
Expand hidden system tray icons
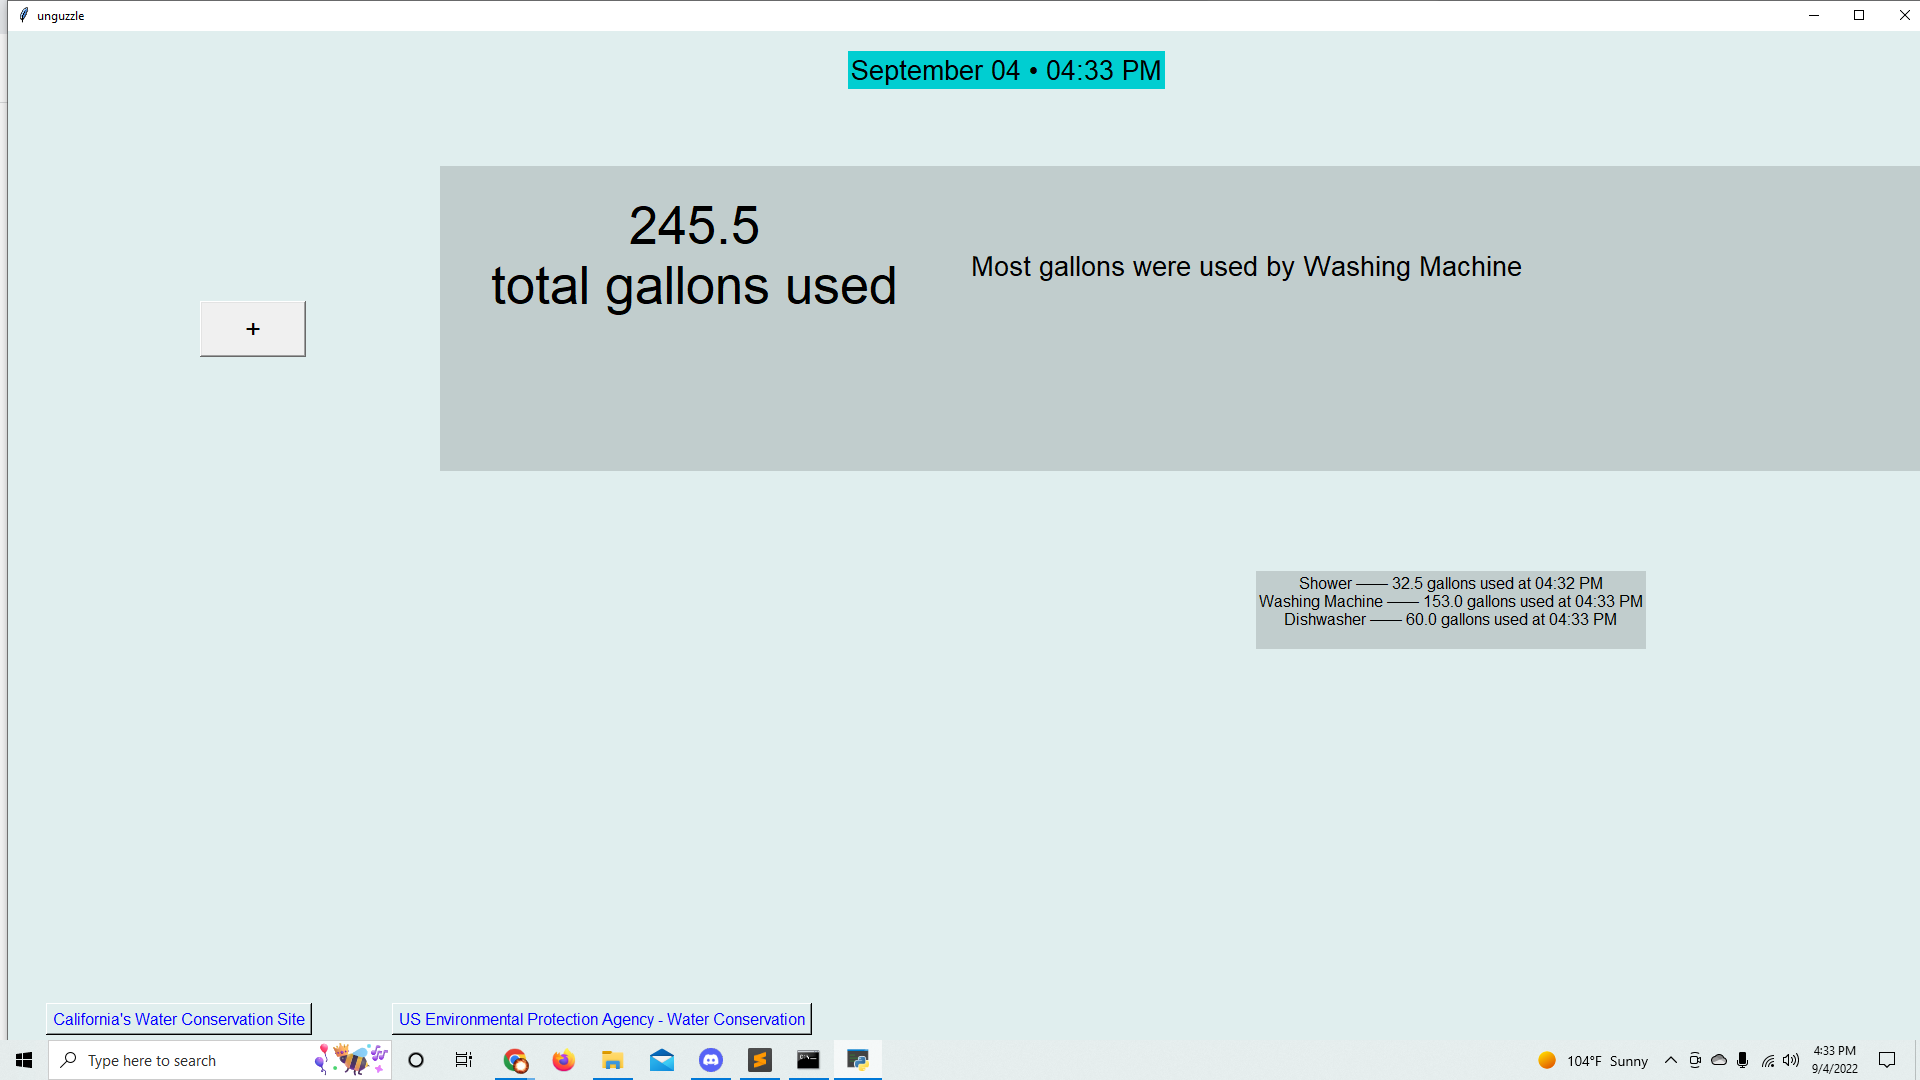click(1670, 1060)
